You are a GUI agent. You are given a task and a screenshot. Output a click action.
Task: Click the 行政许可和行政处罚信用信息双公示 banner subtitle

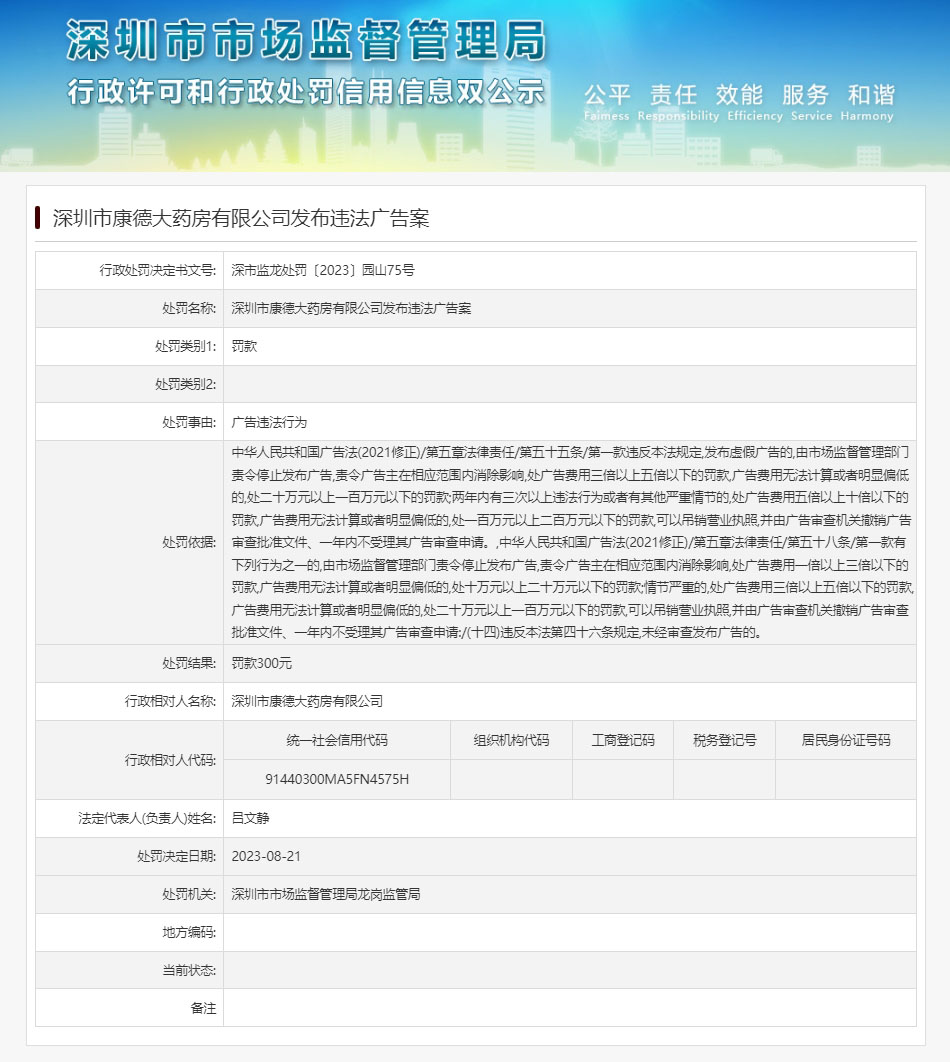[306, 91]
